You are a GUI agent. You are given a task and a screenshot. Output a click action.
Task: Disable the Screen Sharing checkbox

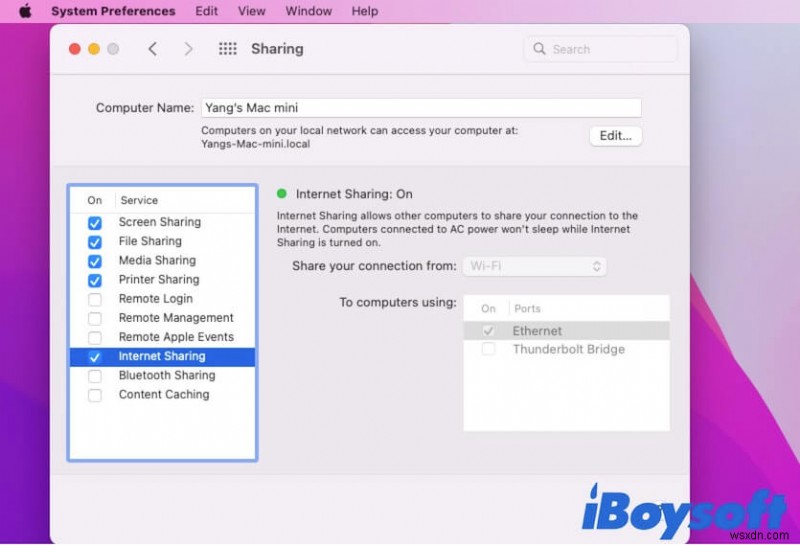coord(95,223)
